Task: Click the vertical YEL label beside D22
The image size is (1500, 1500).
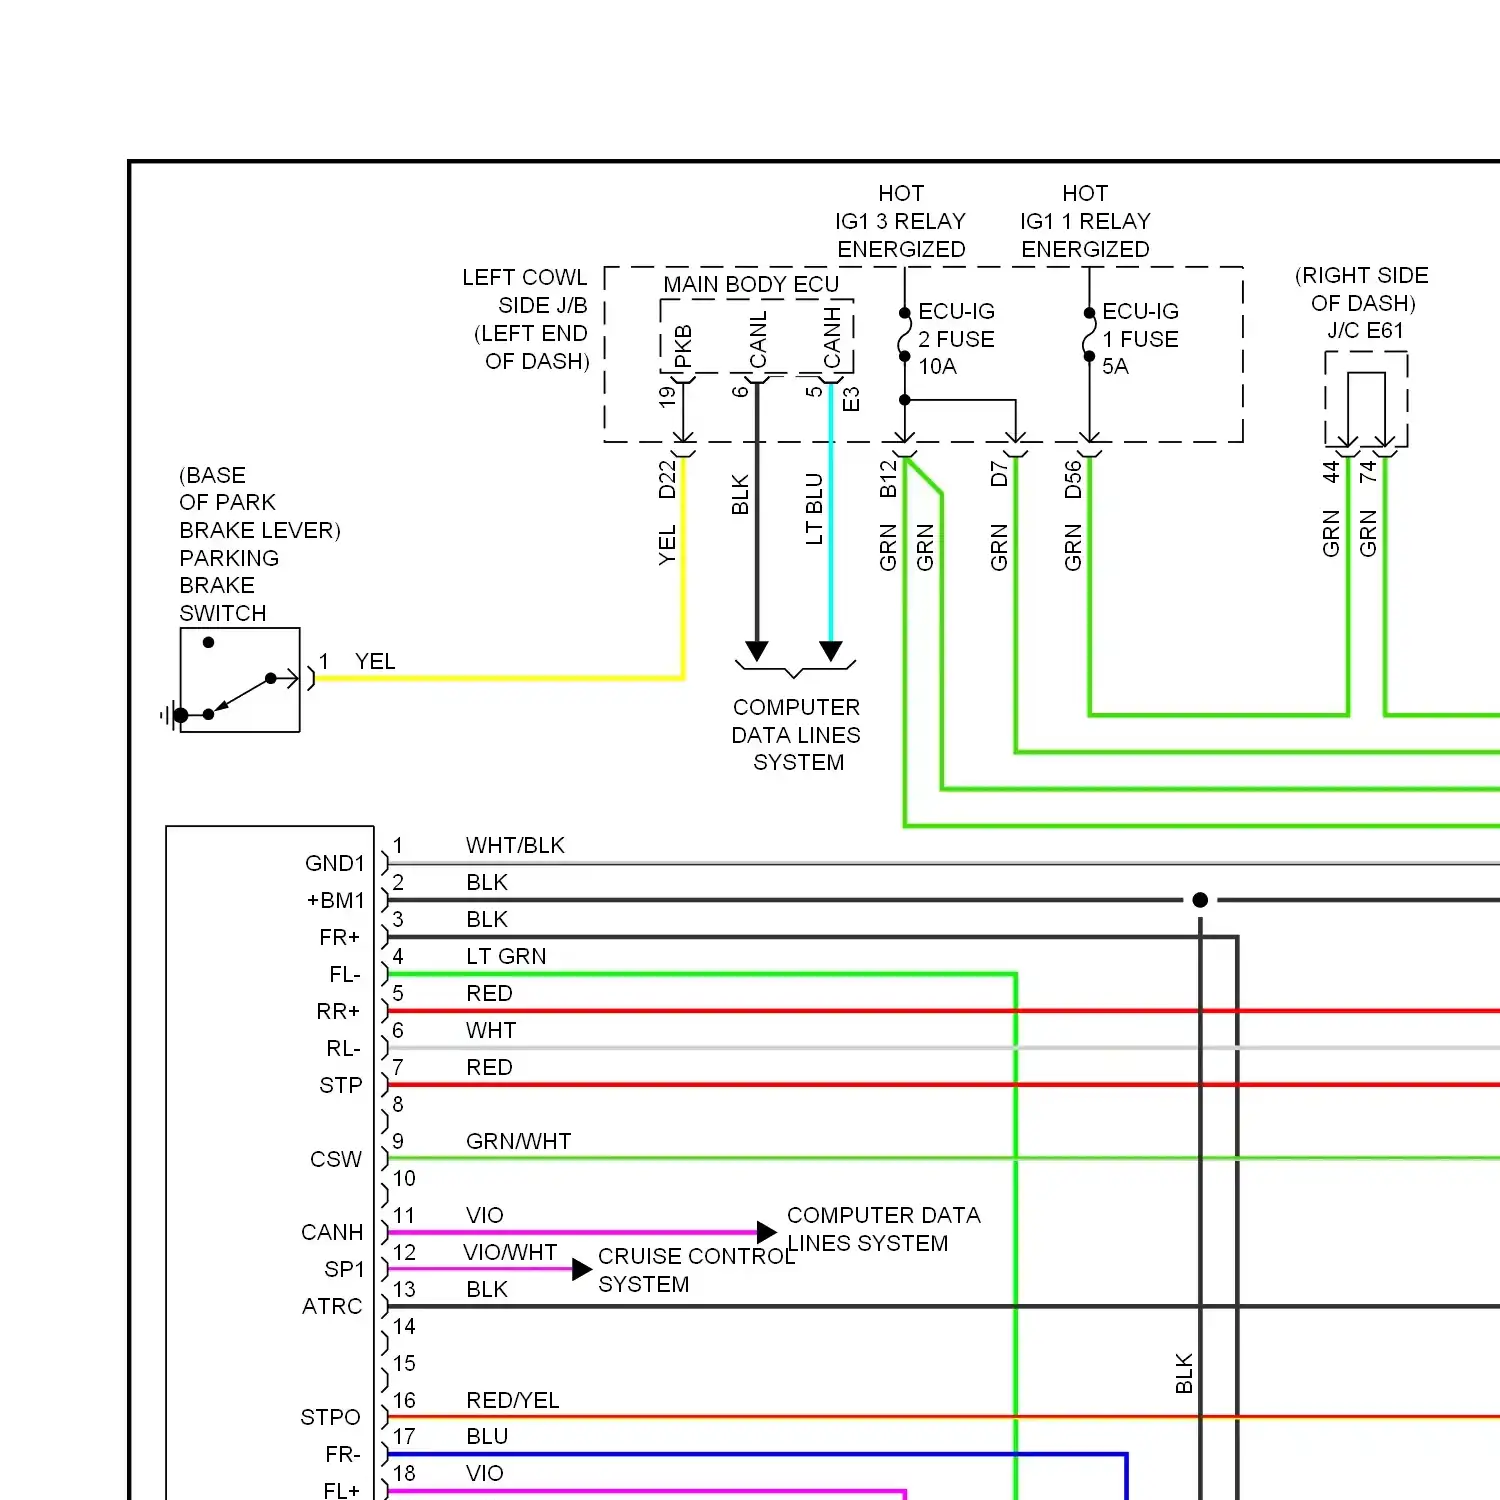Action: (667, 545)
